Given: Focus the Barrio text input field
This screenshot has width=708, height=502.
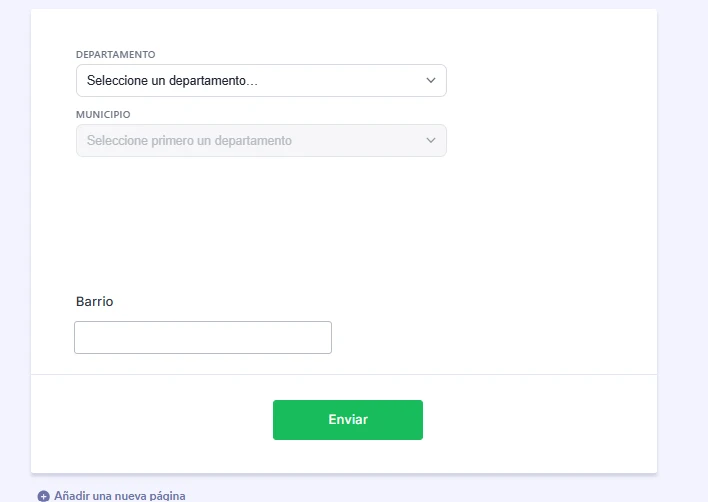Looking at the screenshot, I should [x=203, y=337].
